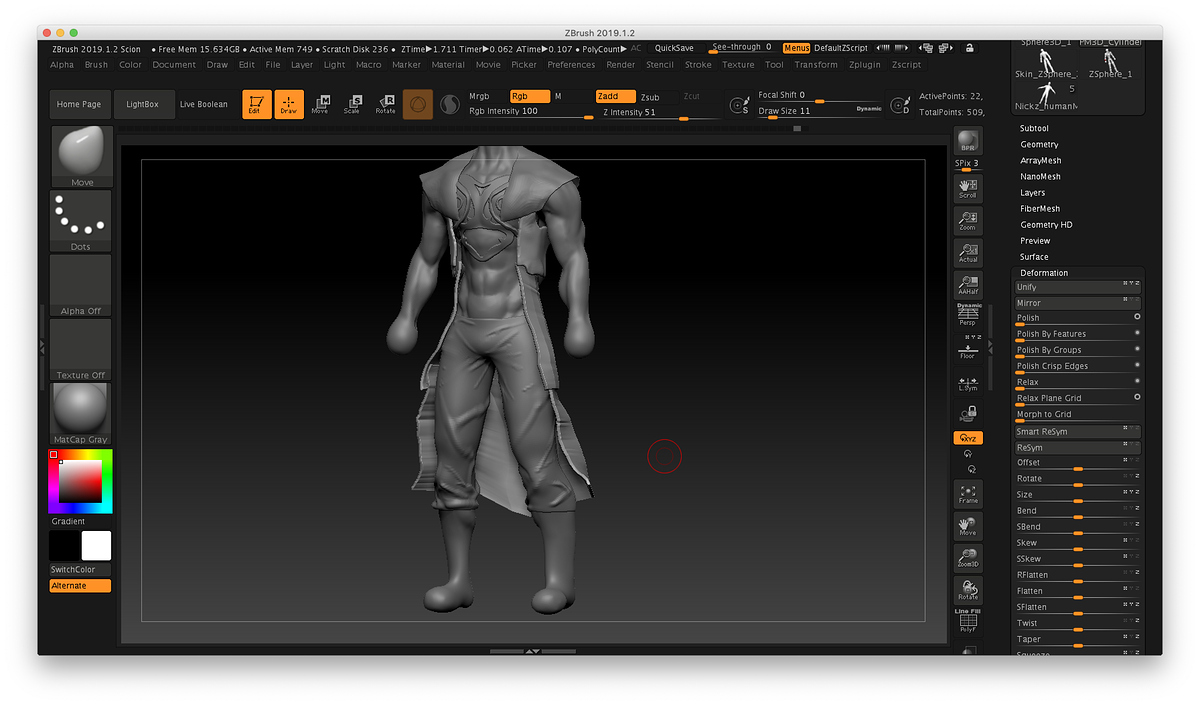
Task: Expand the Geometry HD section
Action: click(x=1046, y=224)
